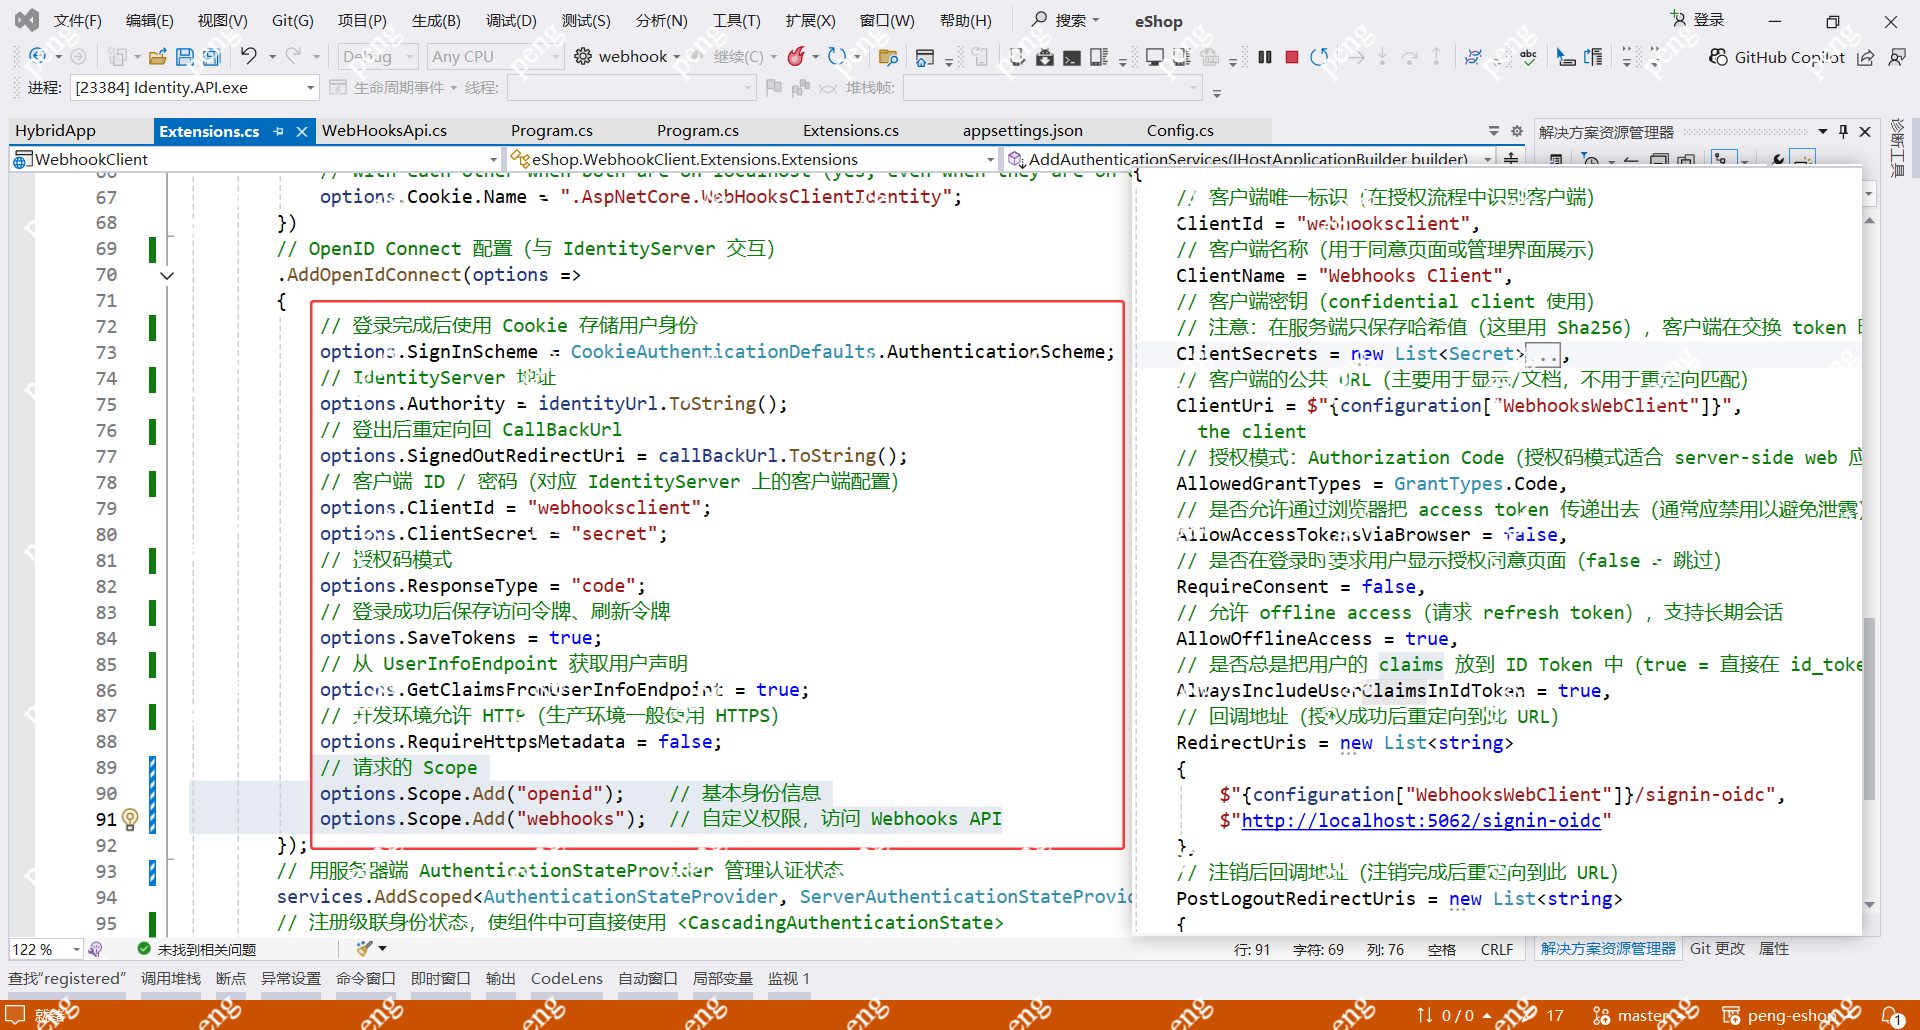This screenshot has height=1030, width=1920.
Task: Open the 生命周期事件 lifecycle events dropdown
Action: [x=392, y=88]
